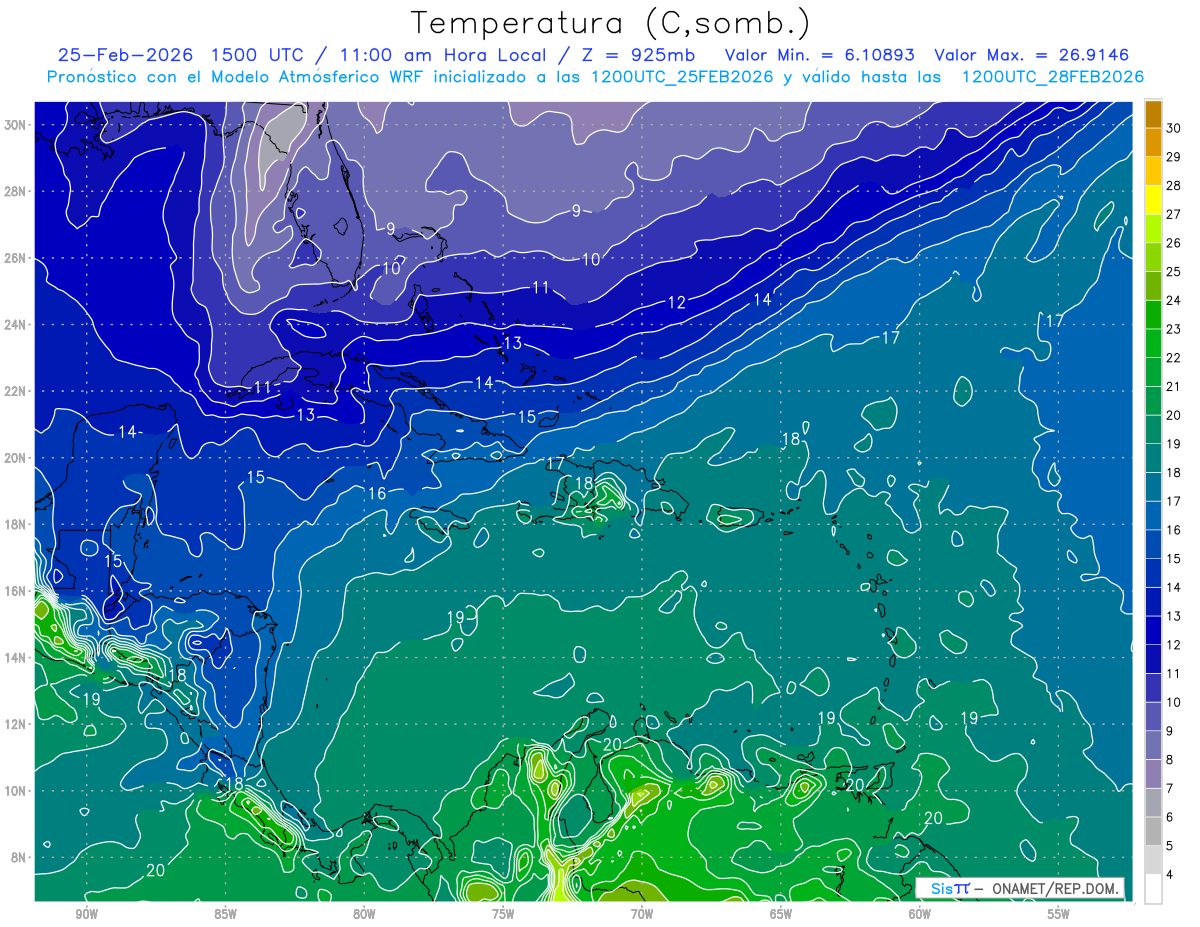1200x927 pixels.
Task: Select the green swatch between 22 and 23
Action: pos(1153,343)
